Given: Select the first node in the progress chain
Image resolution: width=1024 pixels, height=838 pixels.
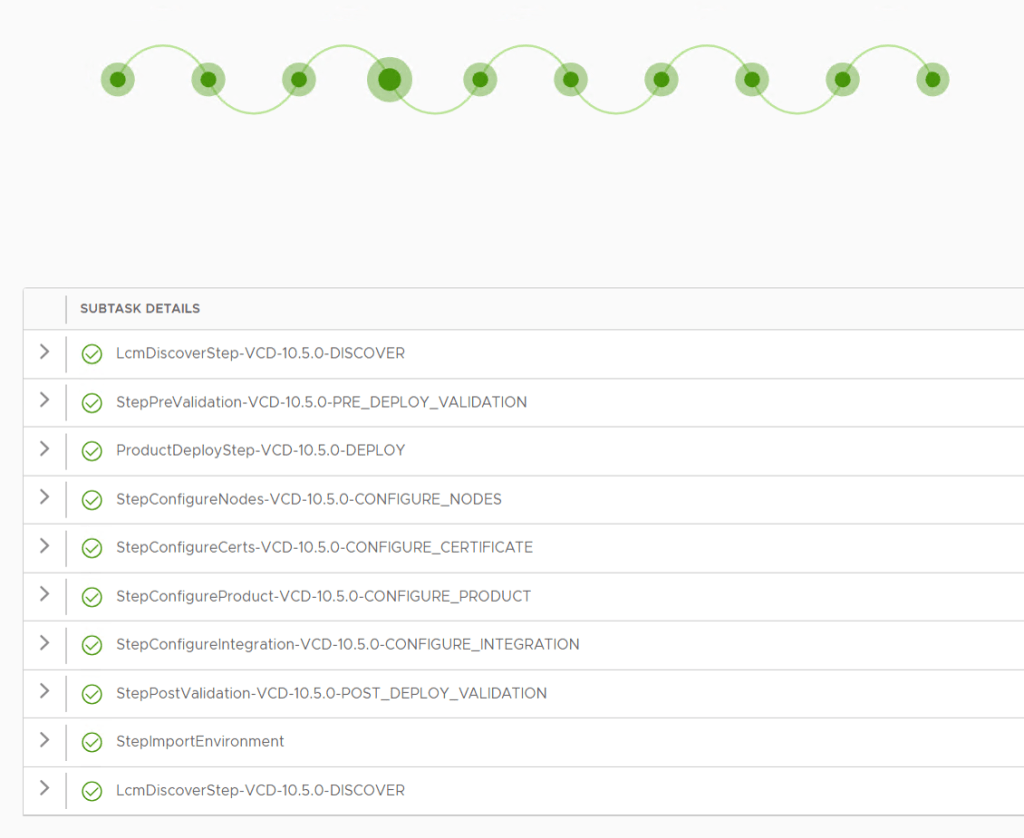Looking at the screenshot, I should tap(118, 79).
